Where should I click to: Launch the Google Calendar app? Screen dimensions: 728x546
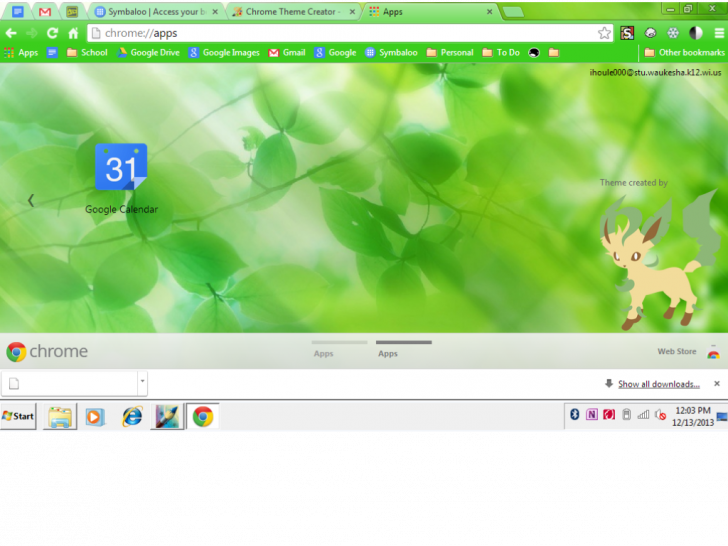121,179
